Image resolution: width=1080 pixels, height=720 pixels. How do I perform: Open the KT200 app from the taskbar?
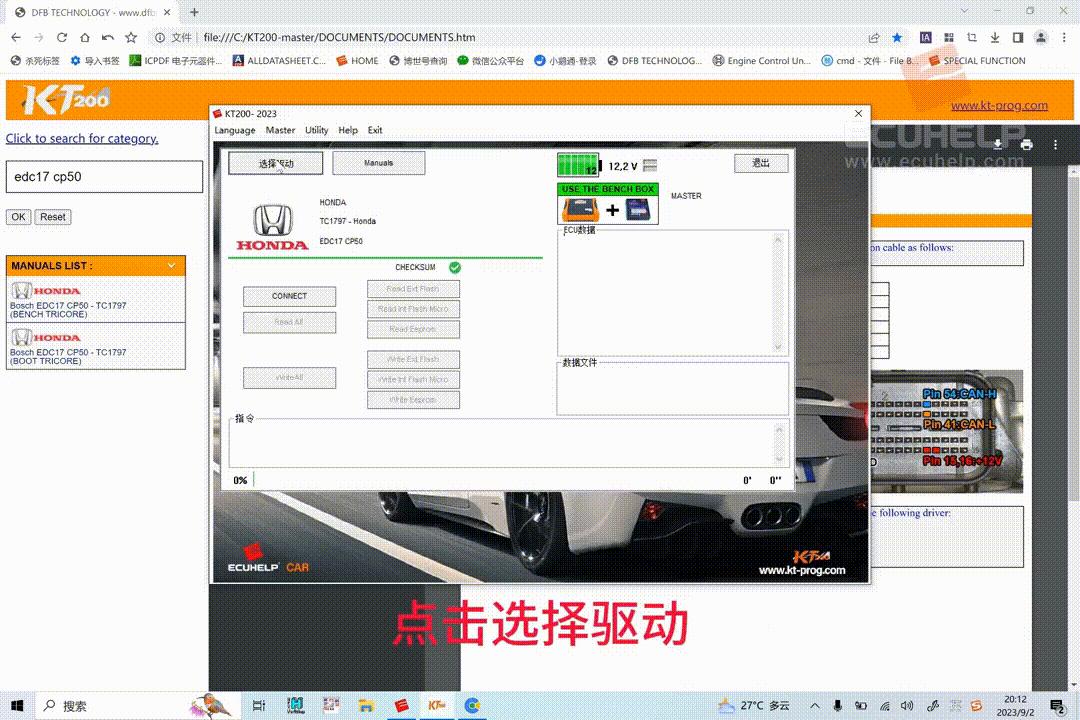(x=435, y=705)
